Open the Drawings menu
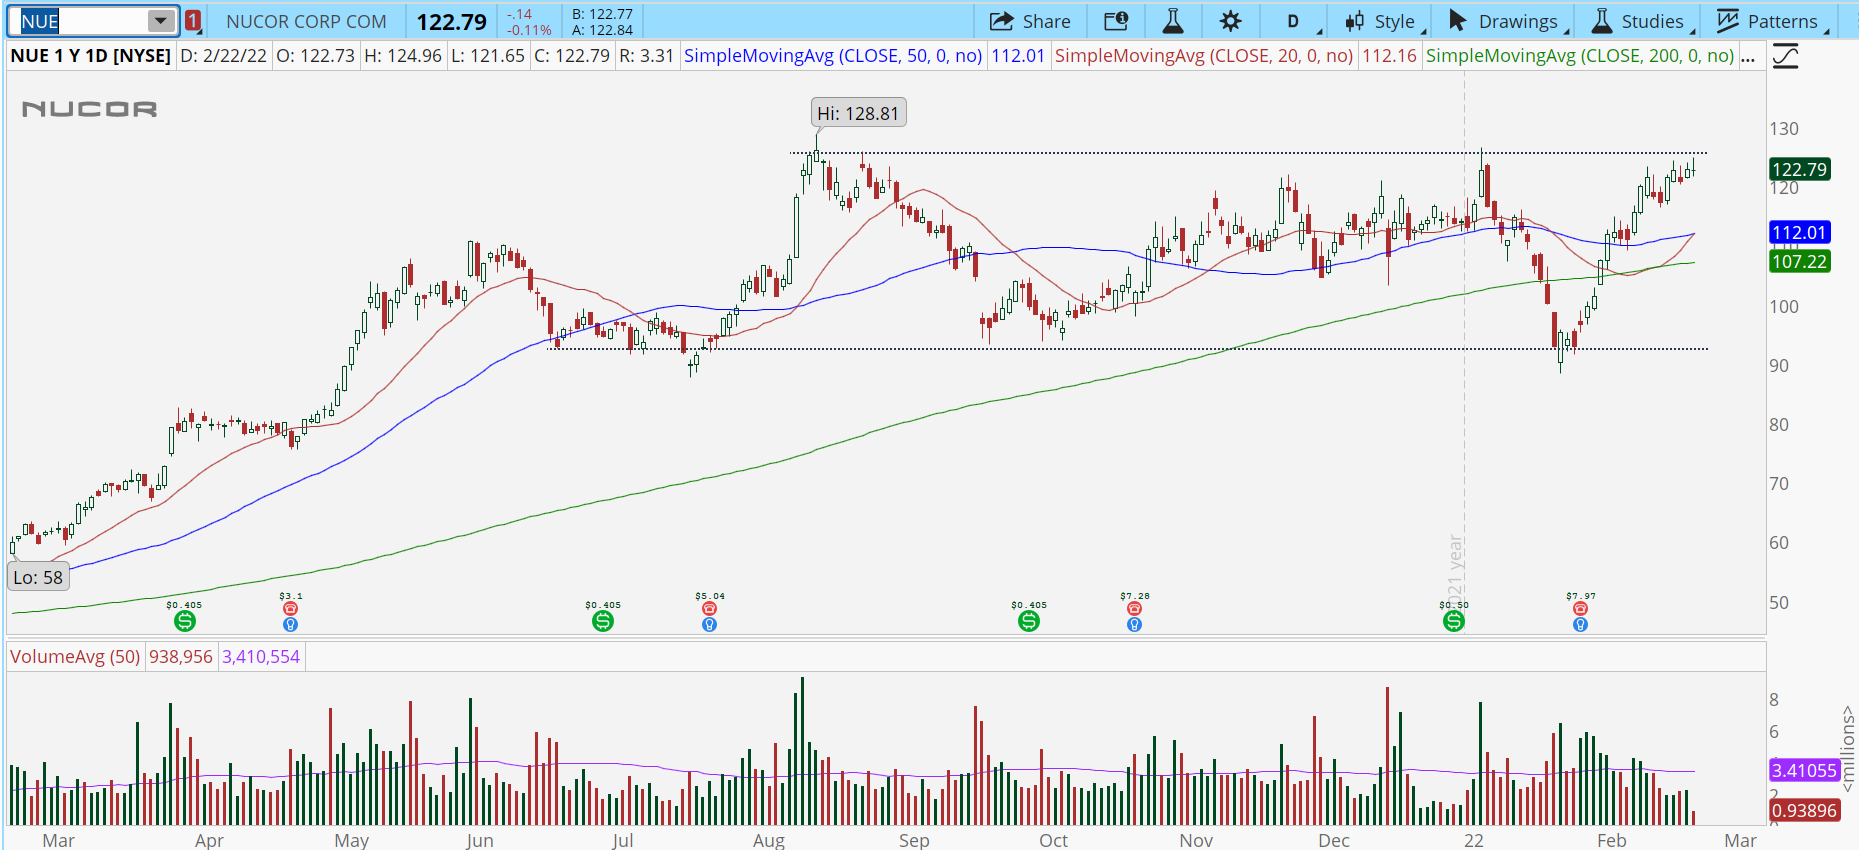Screen dimensions: 1859x850 (1505, 21)
